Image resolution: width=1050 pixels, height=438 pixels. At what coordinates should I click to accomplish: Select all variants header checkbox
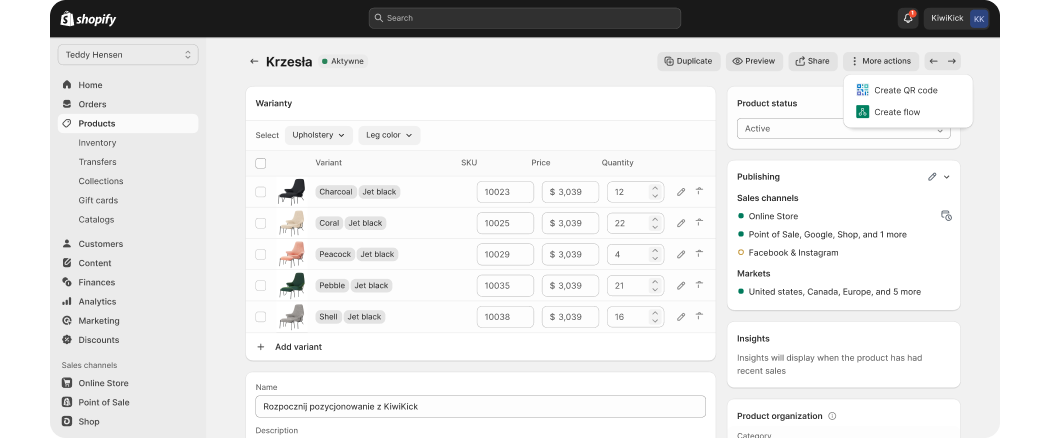(x=261, y=163)
